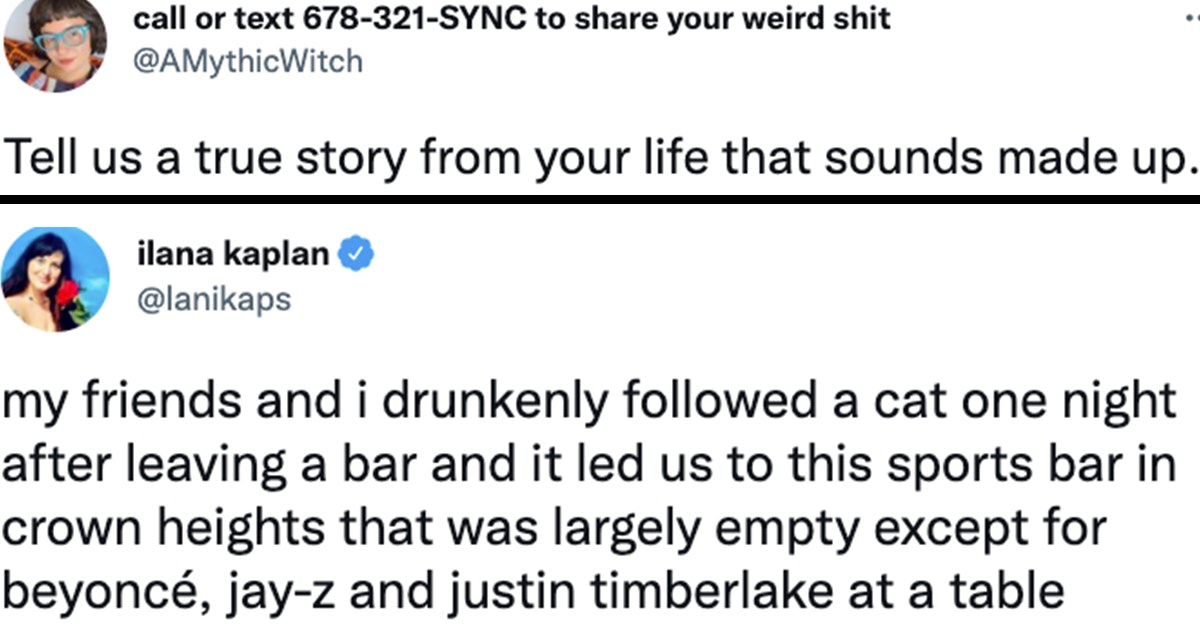Open the @AMythicWitch profile picture
1200x628 pixels.
point(55,45)
